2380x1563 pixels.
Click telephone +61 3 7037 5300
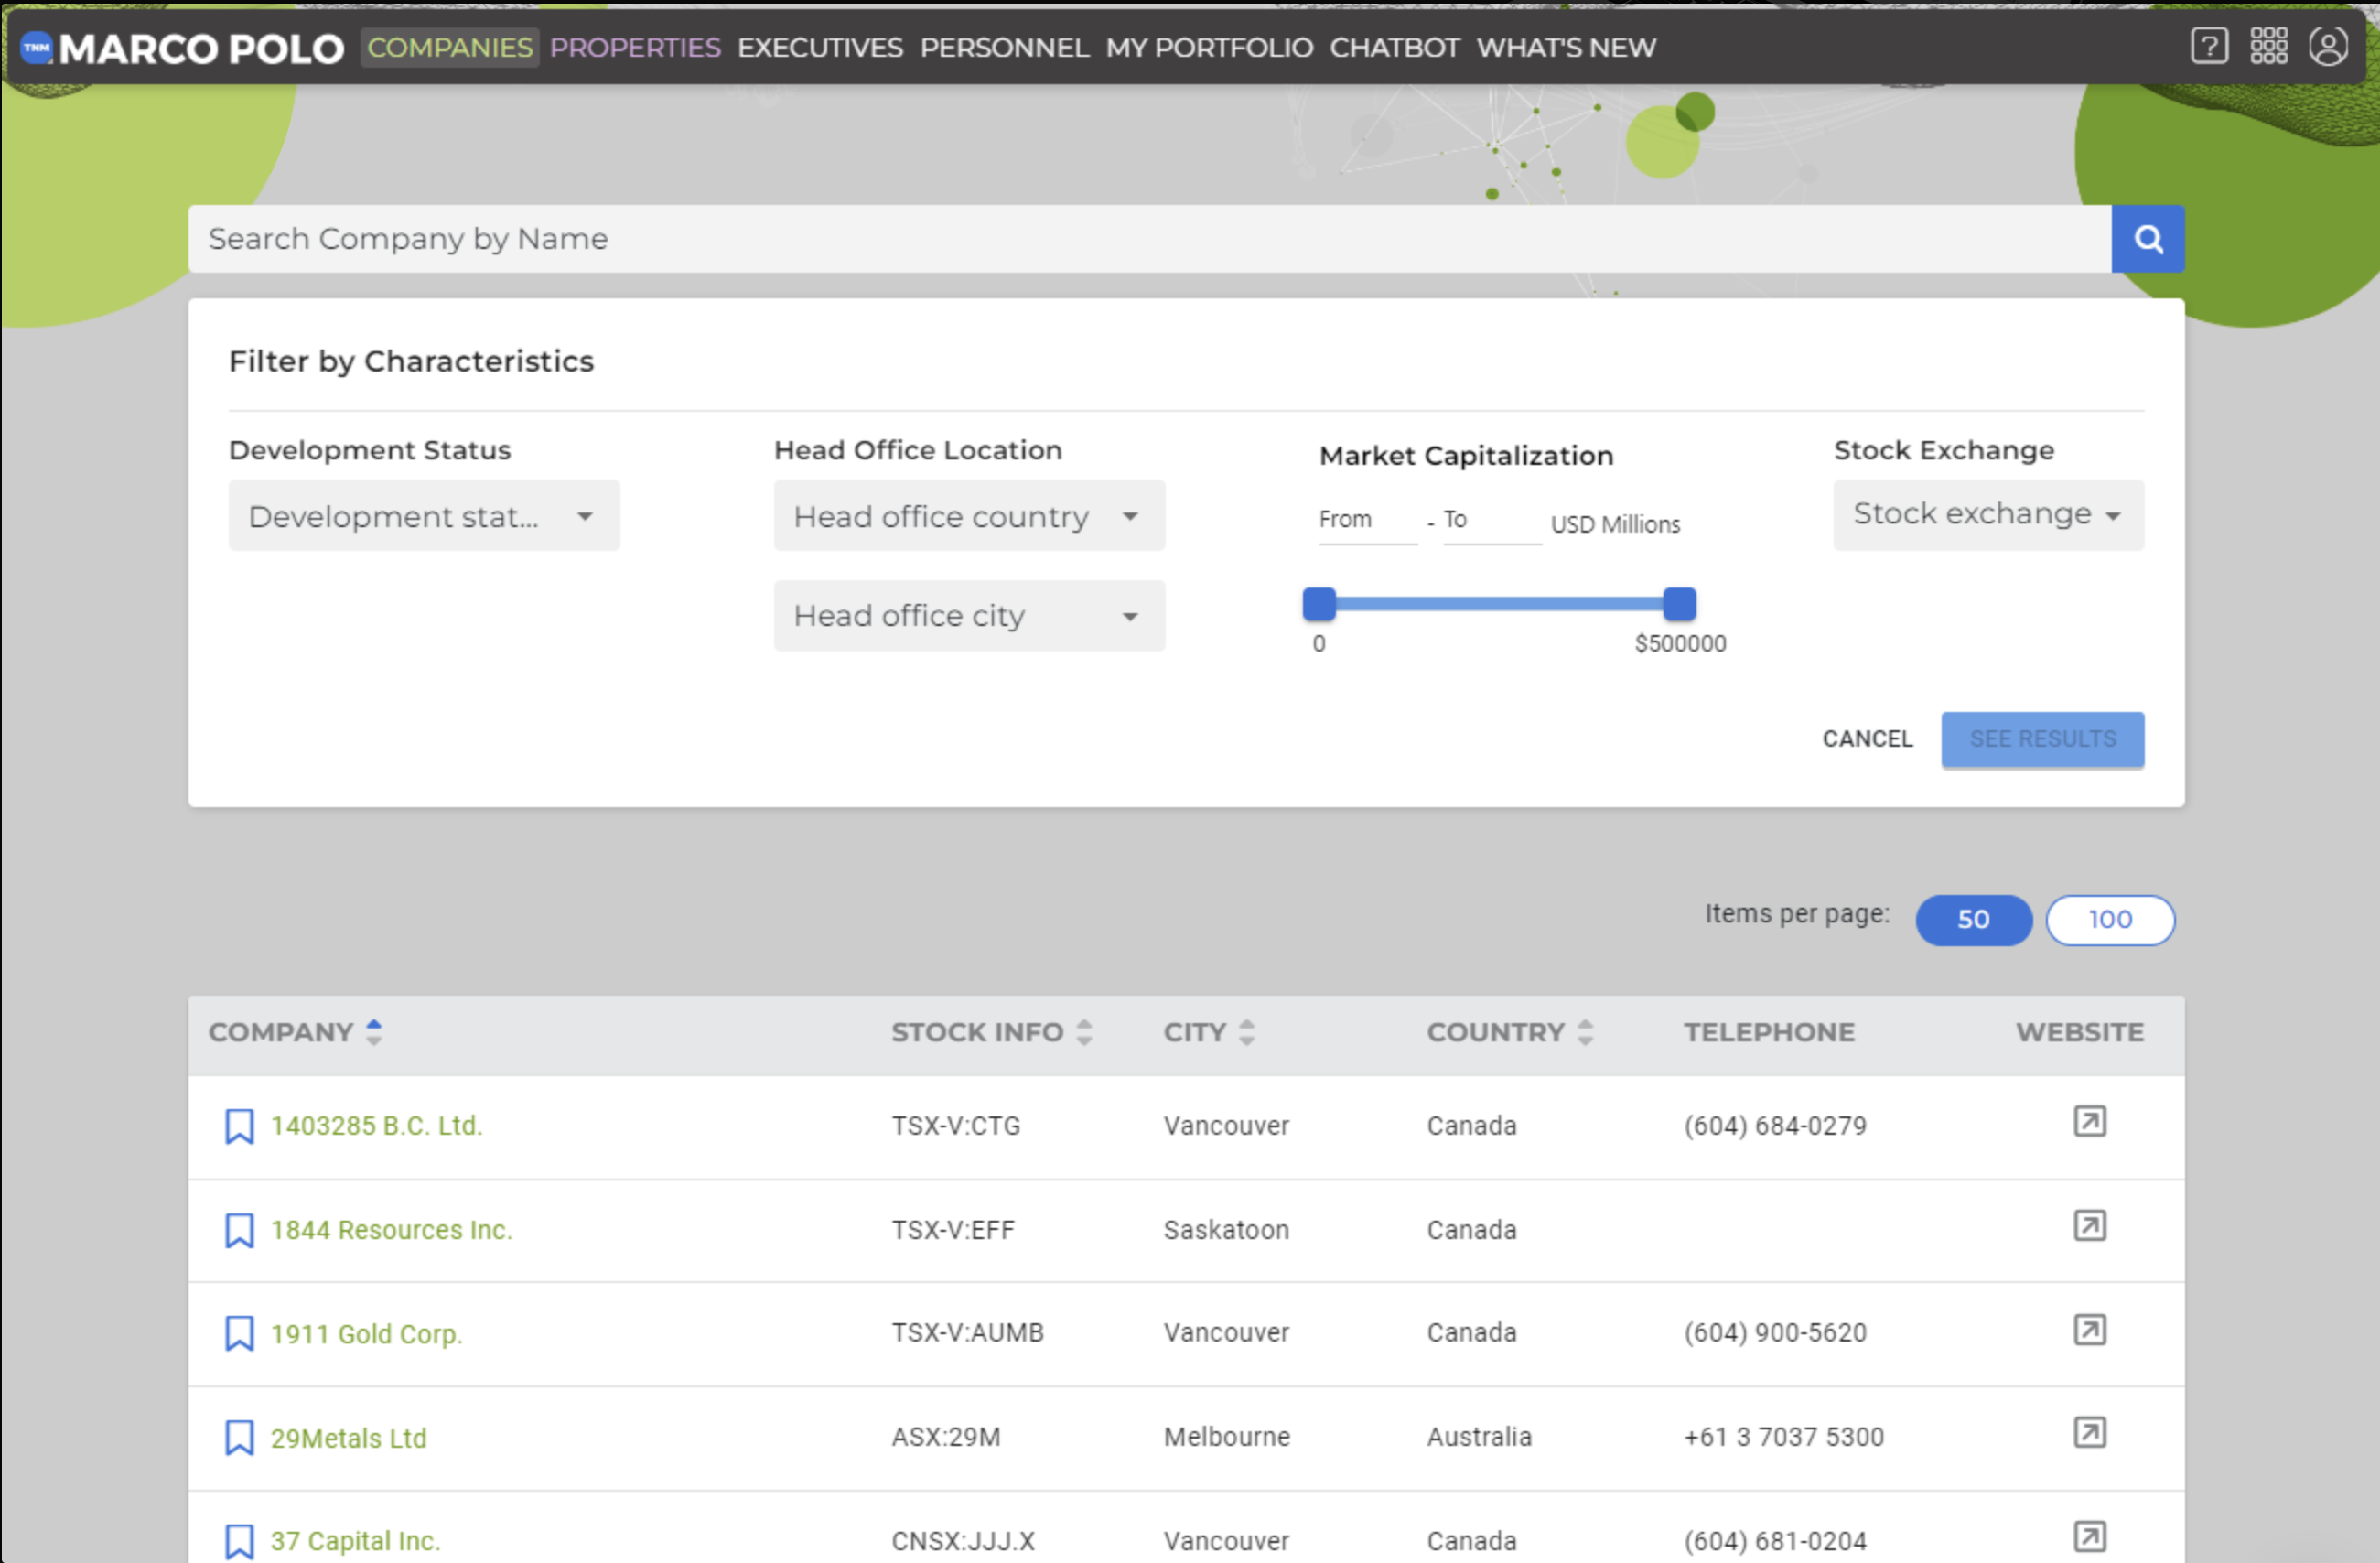click(x=1783, y=1436)
